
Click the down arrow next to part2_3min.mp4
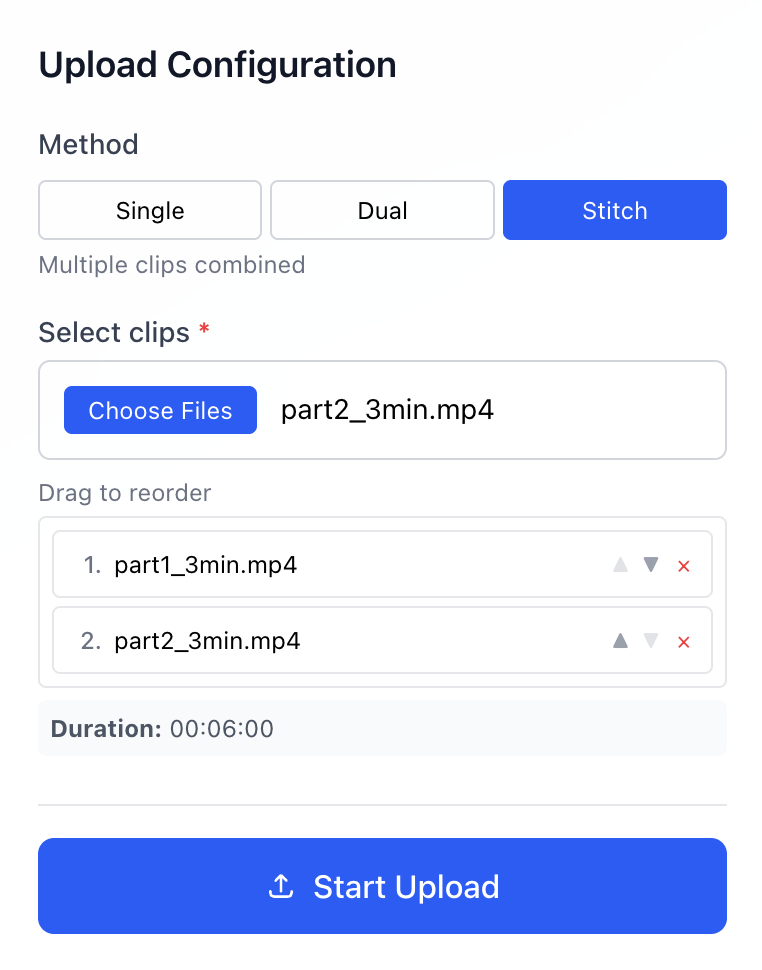tap(651, 641)
